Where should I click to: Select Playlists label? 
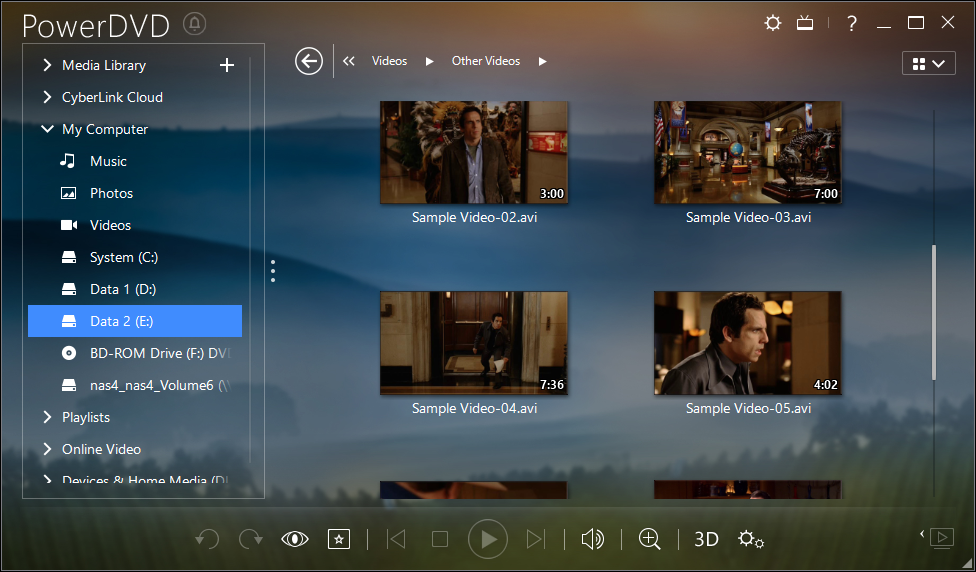tap(86, 417)
